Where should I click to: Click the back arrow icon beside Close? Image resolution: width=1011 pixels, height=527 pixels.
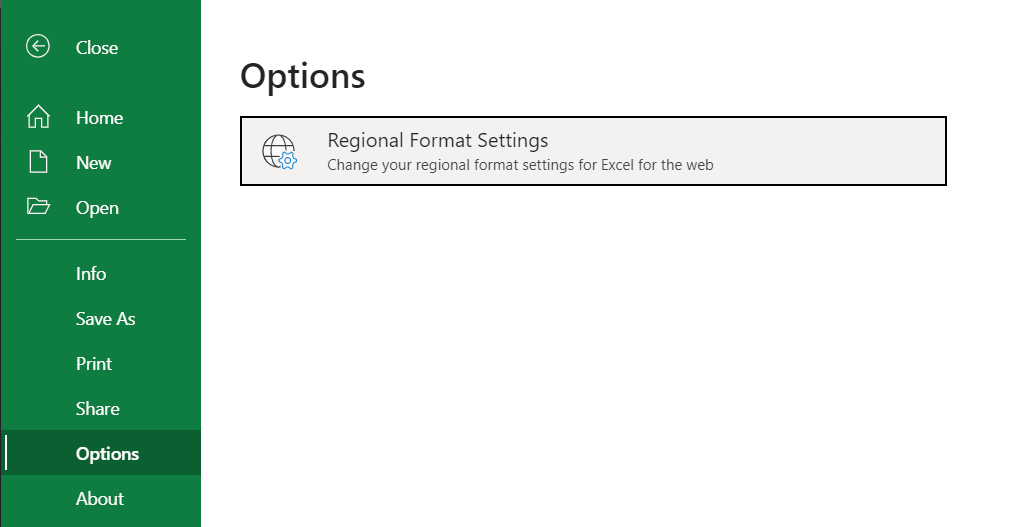tap(38, 47)
